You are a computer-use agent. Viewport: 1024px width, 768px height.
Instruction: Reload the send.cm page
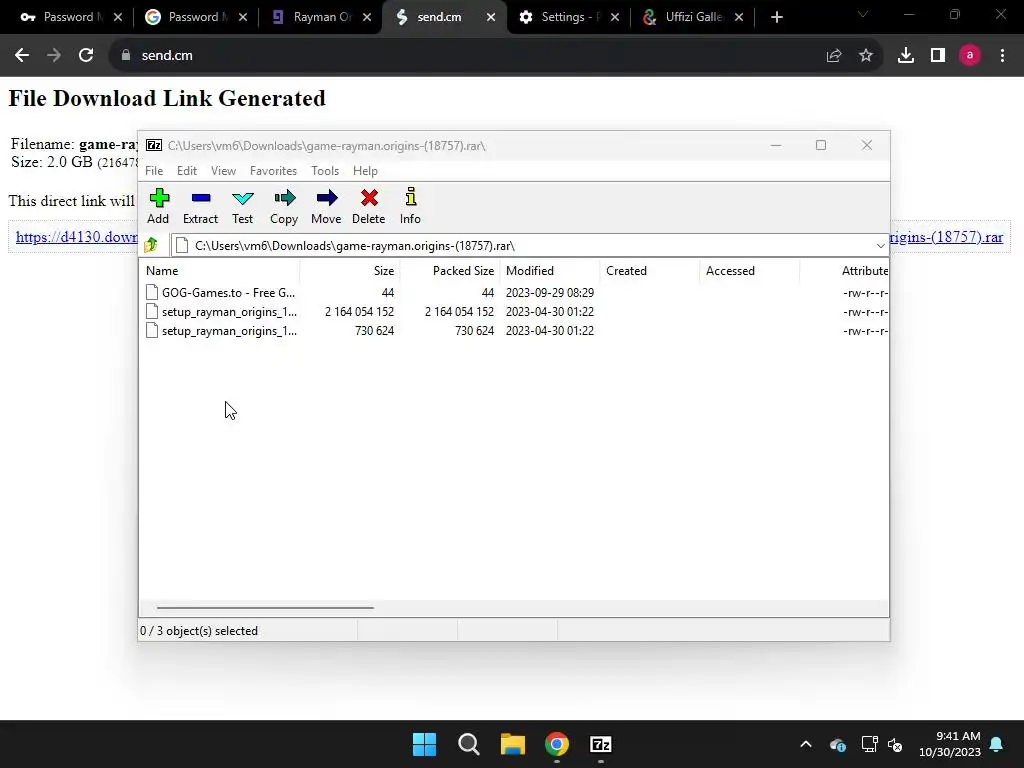(86, 56)
